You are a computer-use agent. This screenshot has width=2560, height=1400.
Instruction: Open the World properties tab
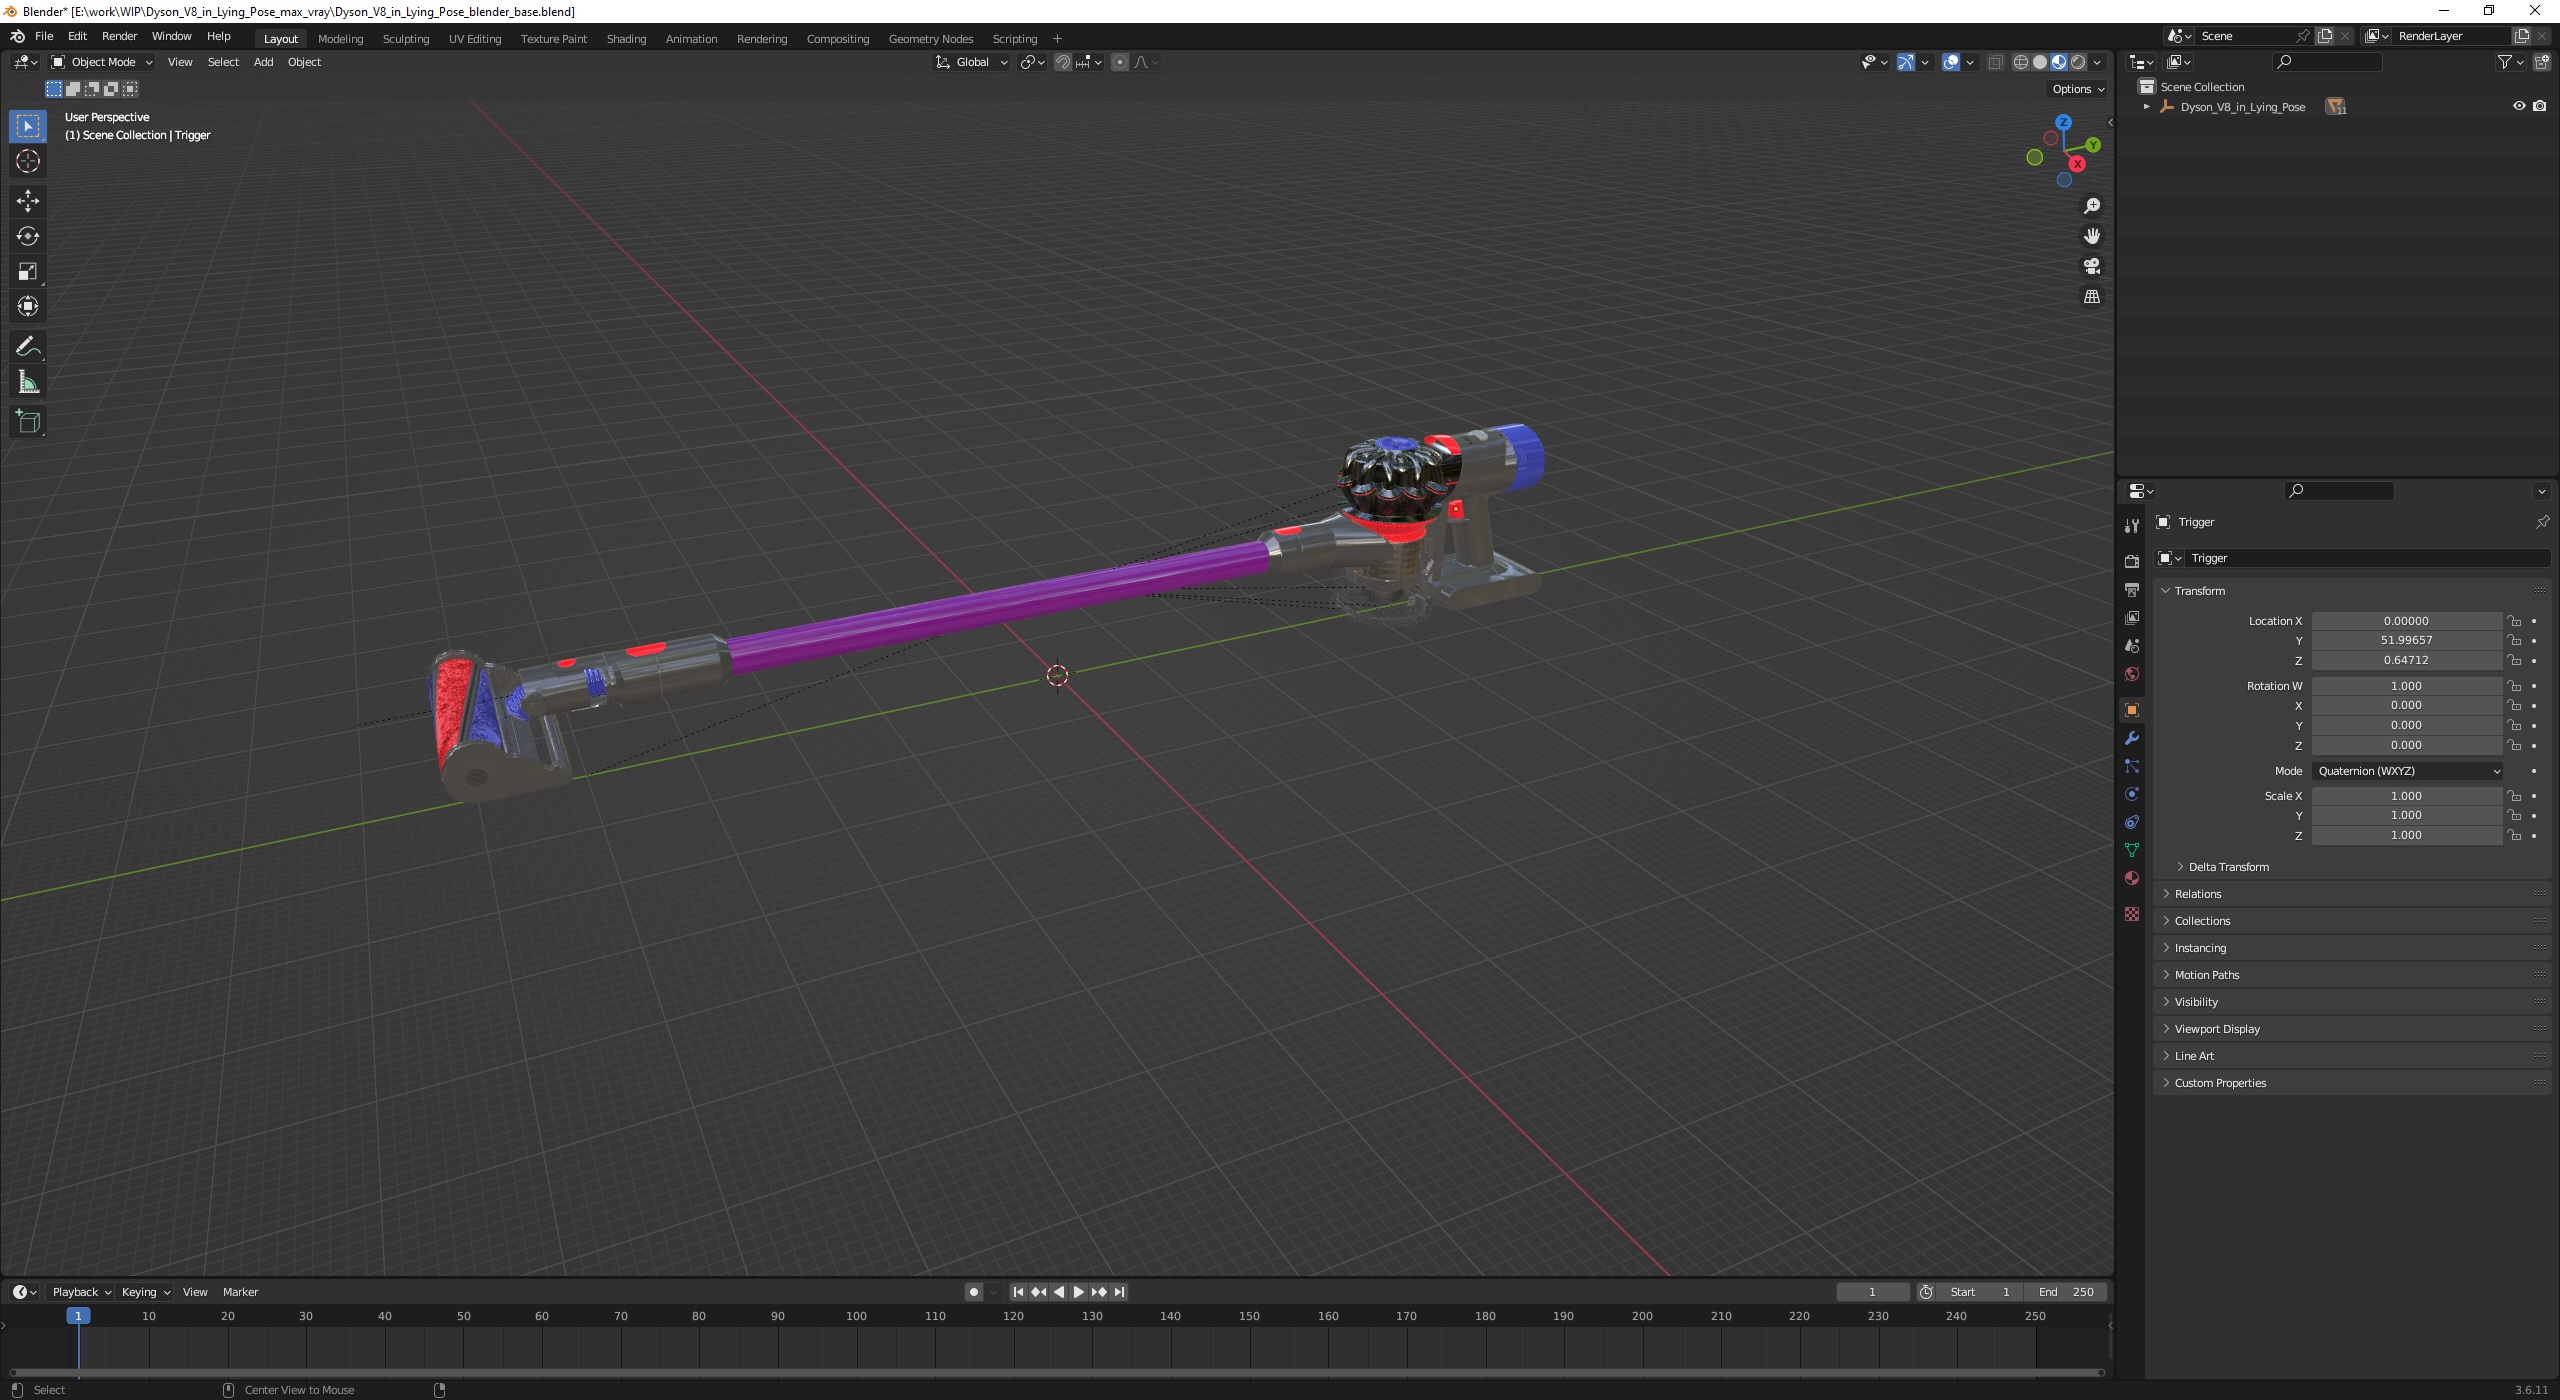(2131, 674)
